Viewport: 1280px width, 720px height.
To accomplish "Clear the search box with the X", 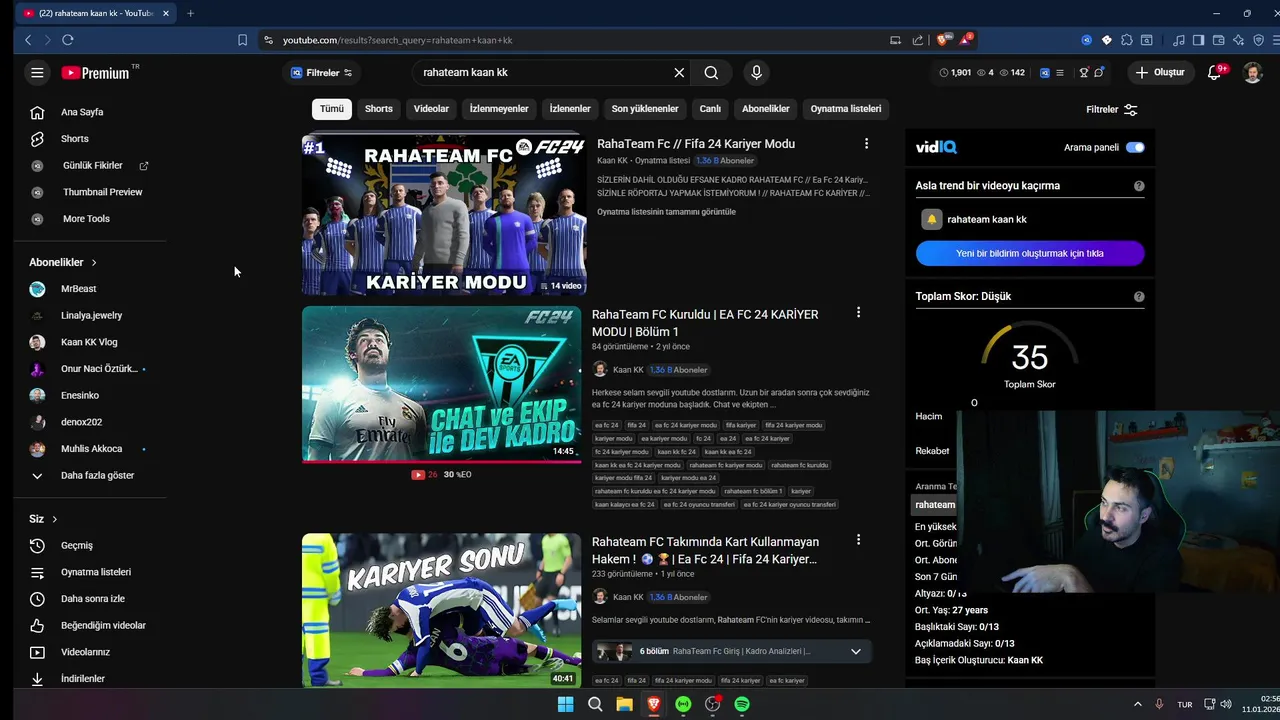I will coord(679,72).
